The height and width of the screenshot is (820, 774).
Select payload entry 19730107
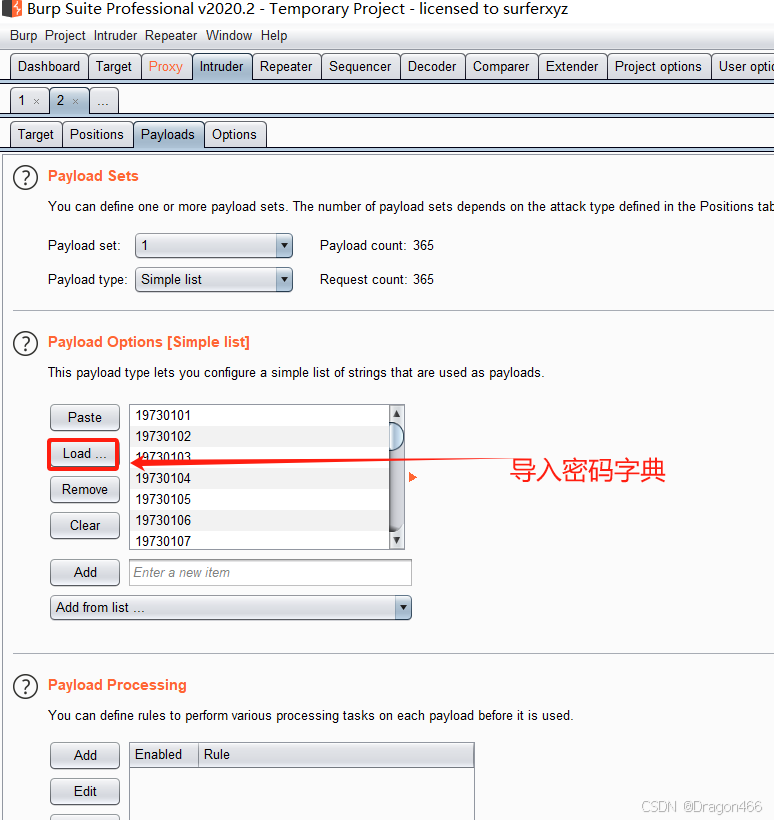click(259, 540)
